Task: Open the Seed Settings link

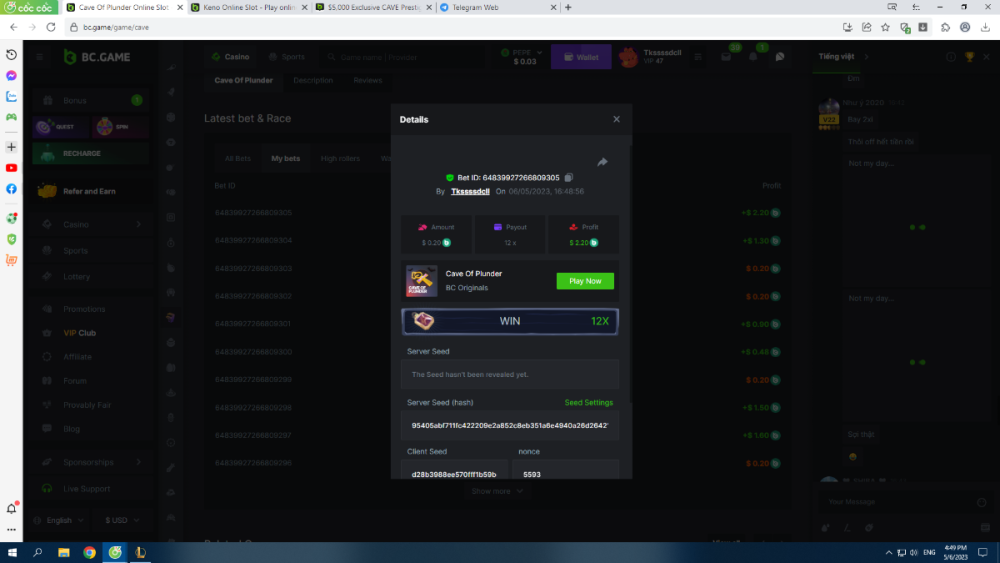Action: (588, 403)
